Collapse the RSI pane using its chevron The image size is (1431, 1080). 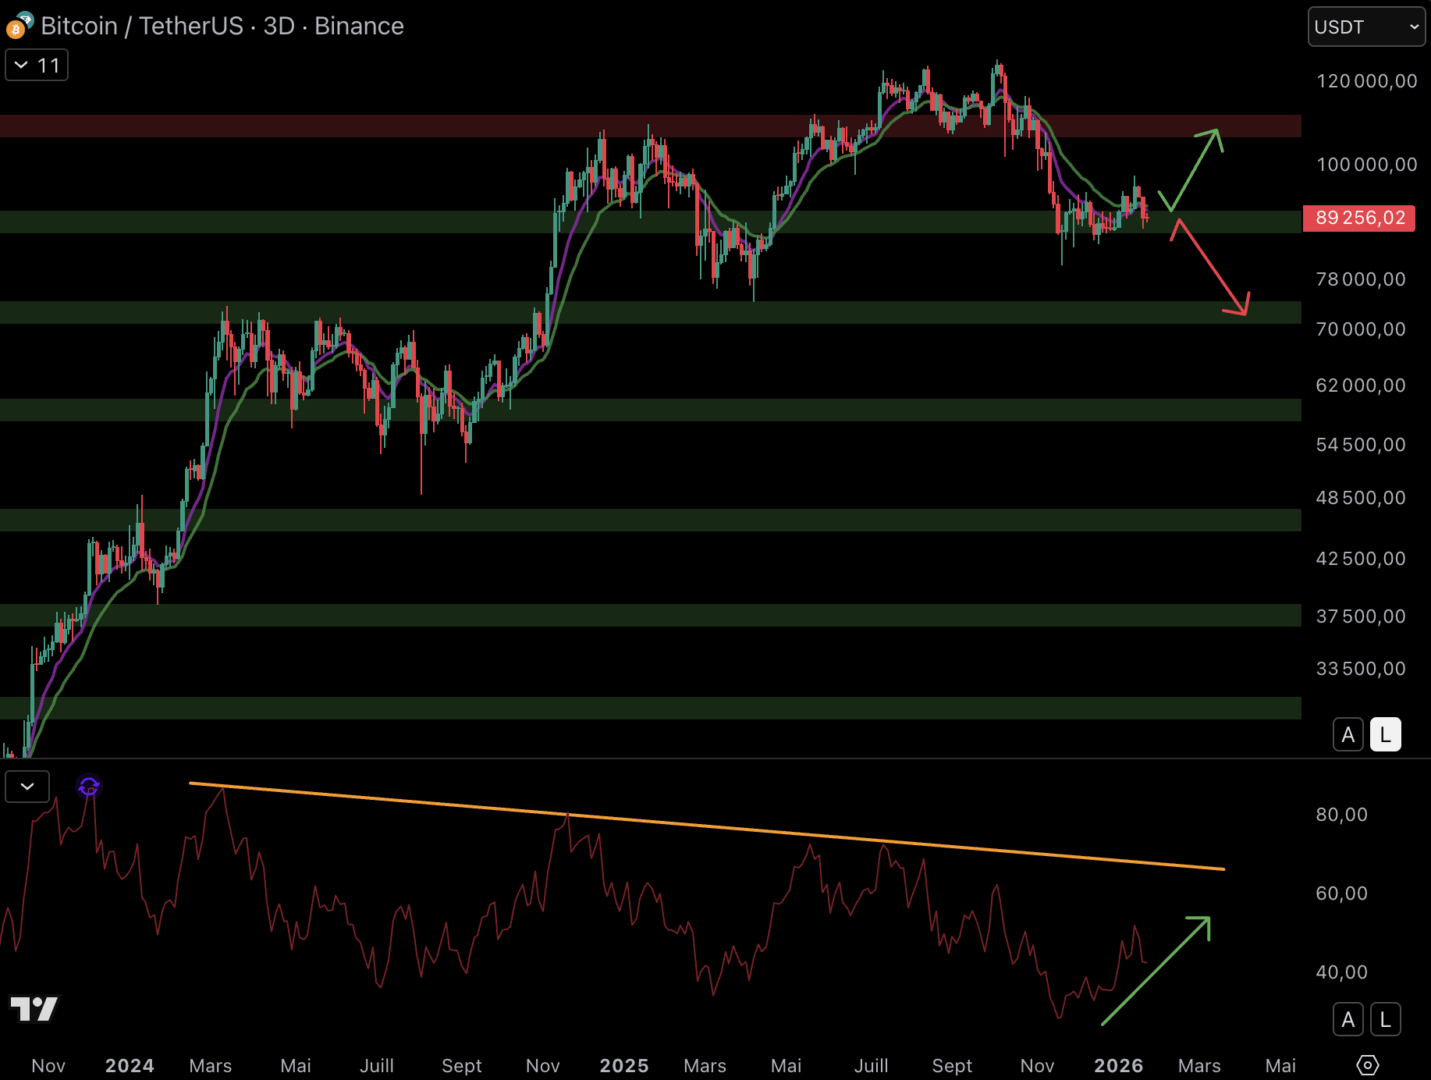pyautogui.click(x=27, y=786)
